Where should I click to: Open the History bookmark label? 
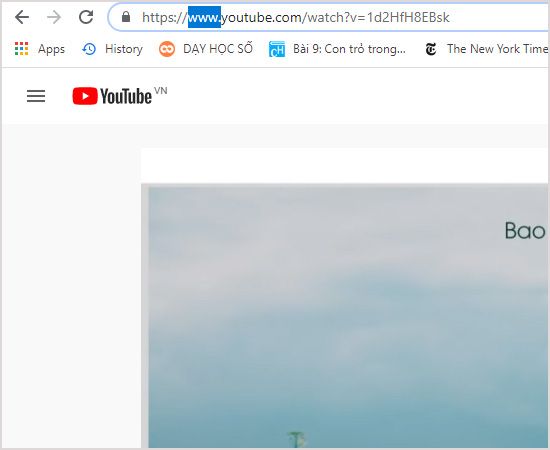(x=124, y=49)
